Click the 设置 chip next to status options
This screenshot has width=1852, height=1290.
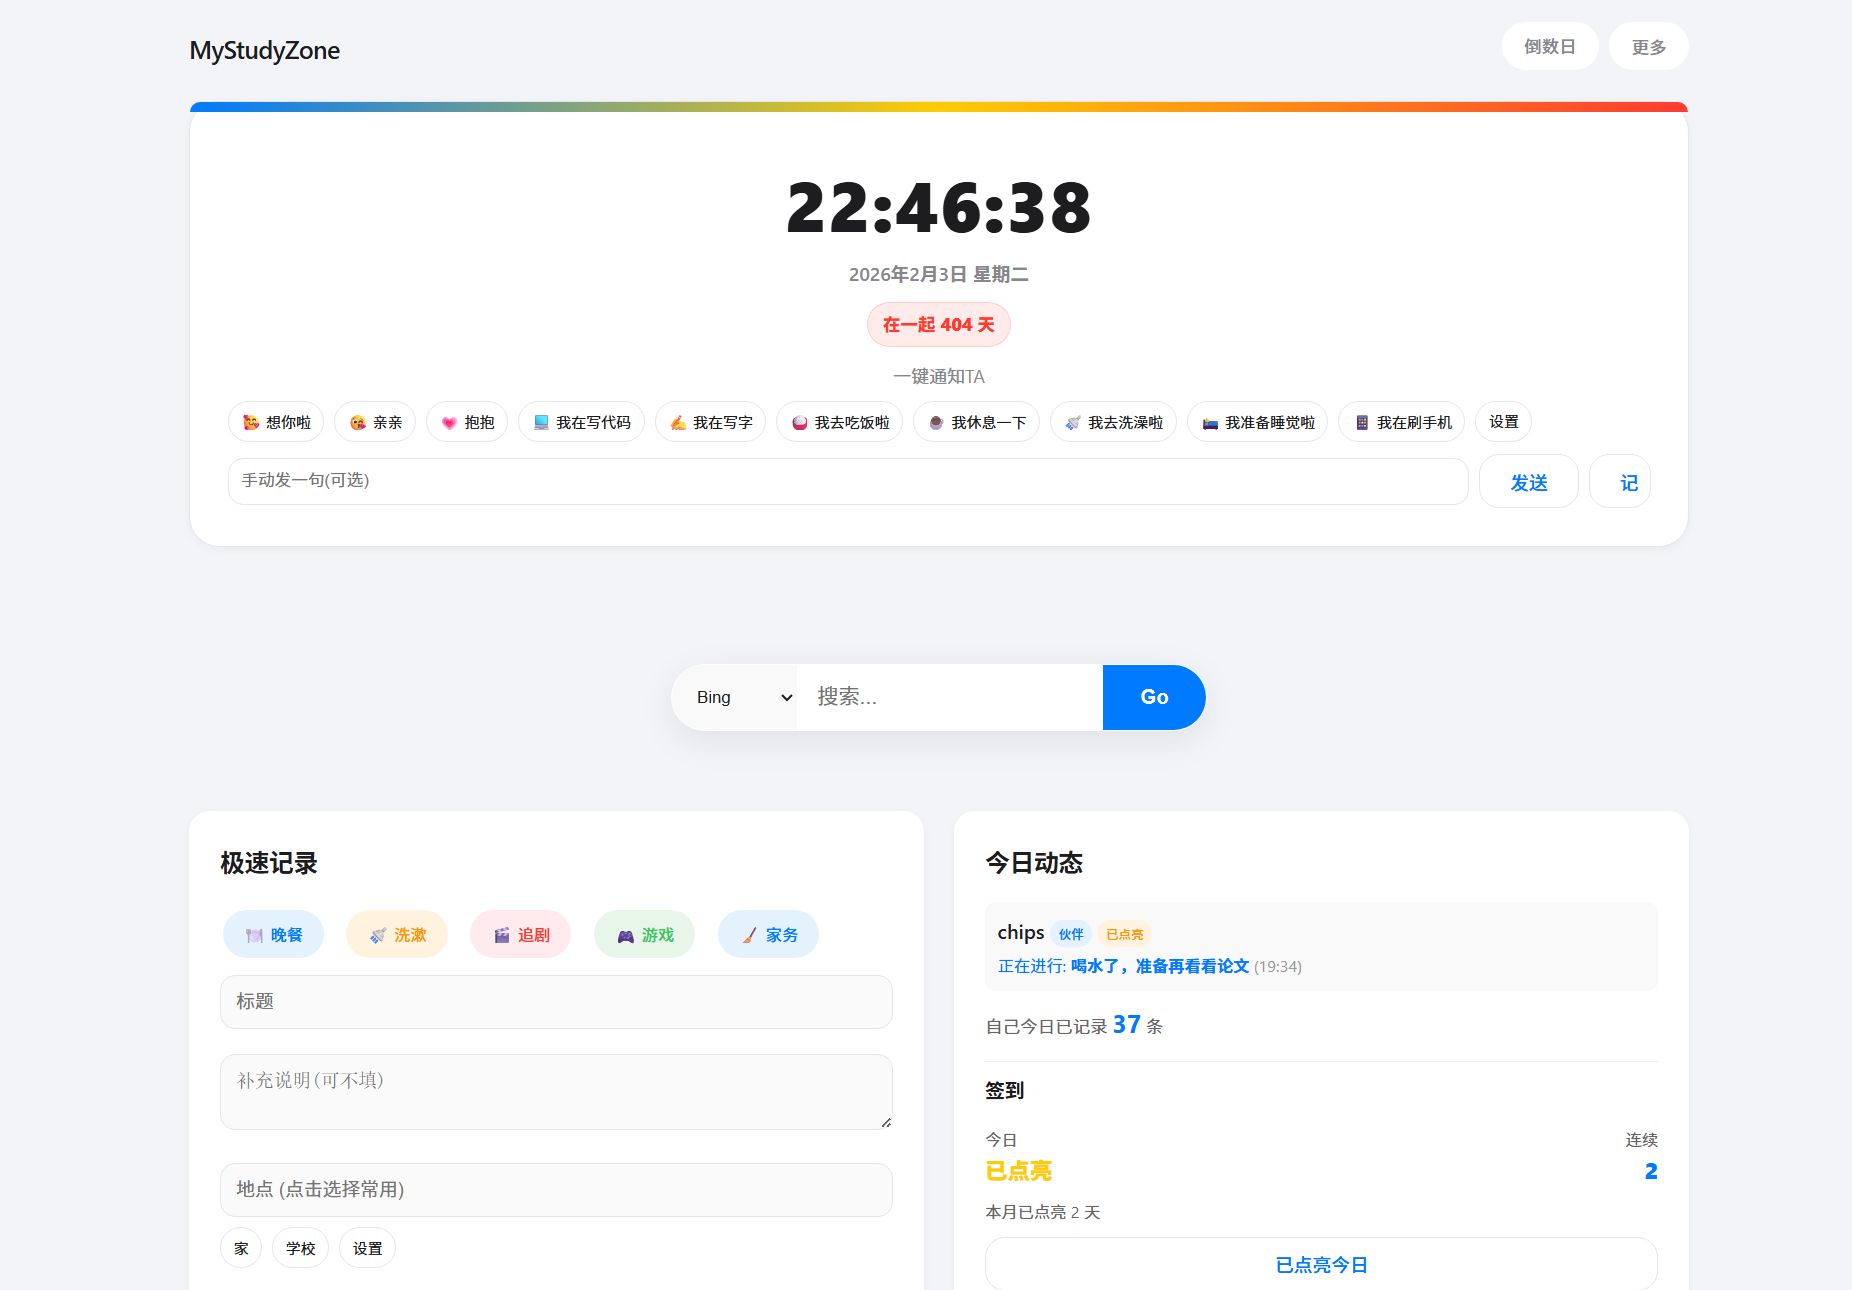(1503, 422)
